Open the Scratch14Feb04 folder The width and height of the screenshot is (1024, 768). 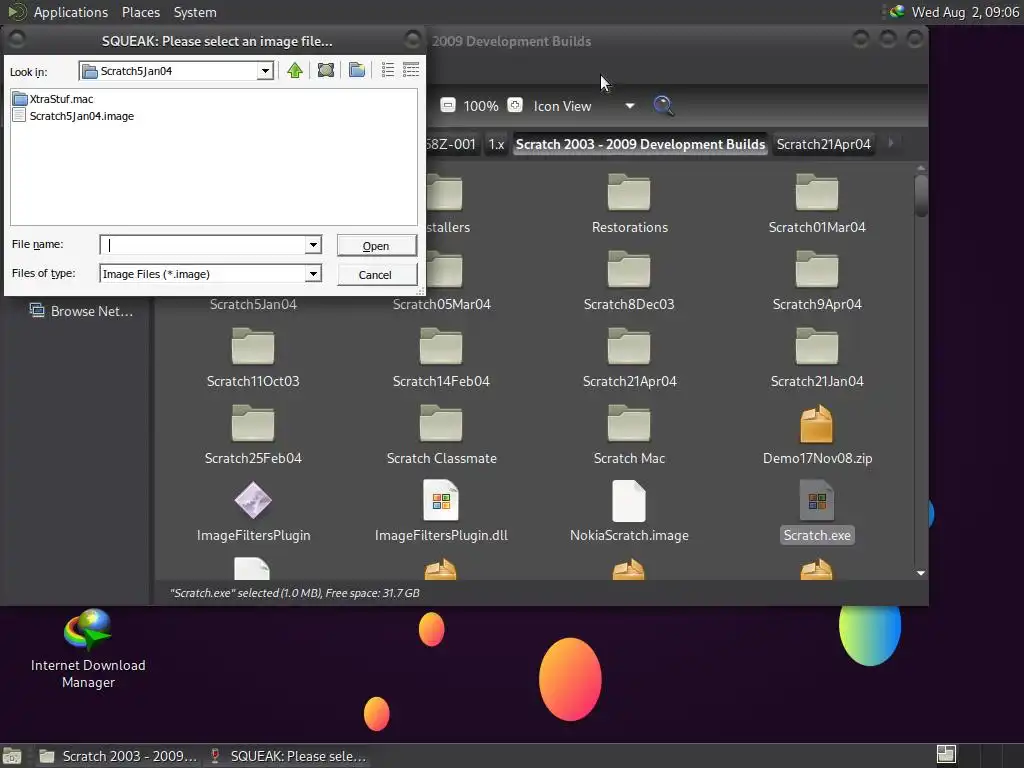[441, 357]
